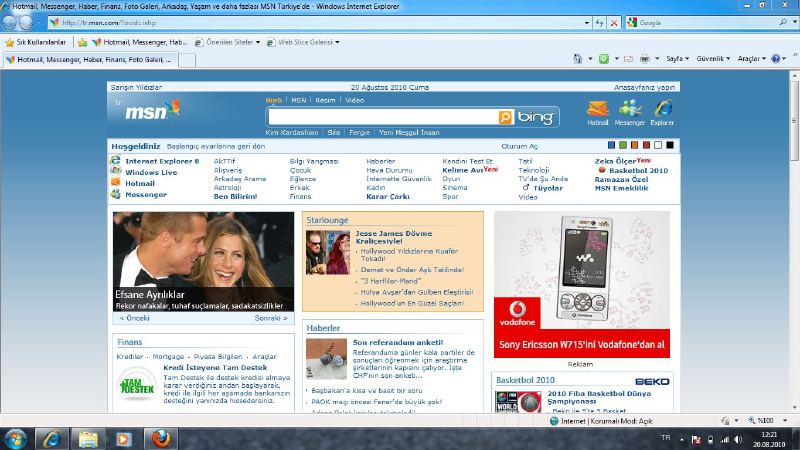Click the network signal tray icon

724,439
